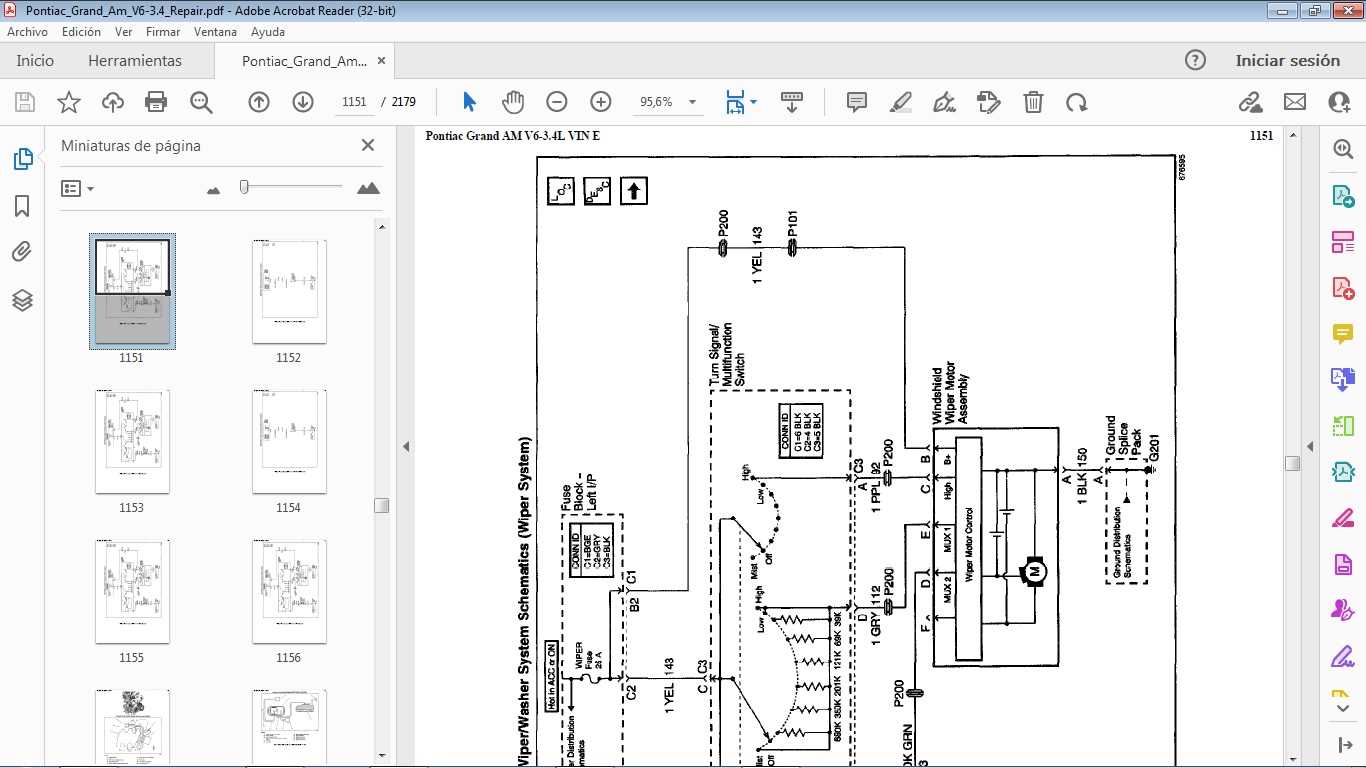The image size is (1366, 768).
Task: Add bookmark star icon
Action: point(69,102)
